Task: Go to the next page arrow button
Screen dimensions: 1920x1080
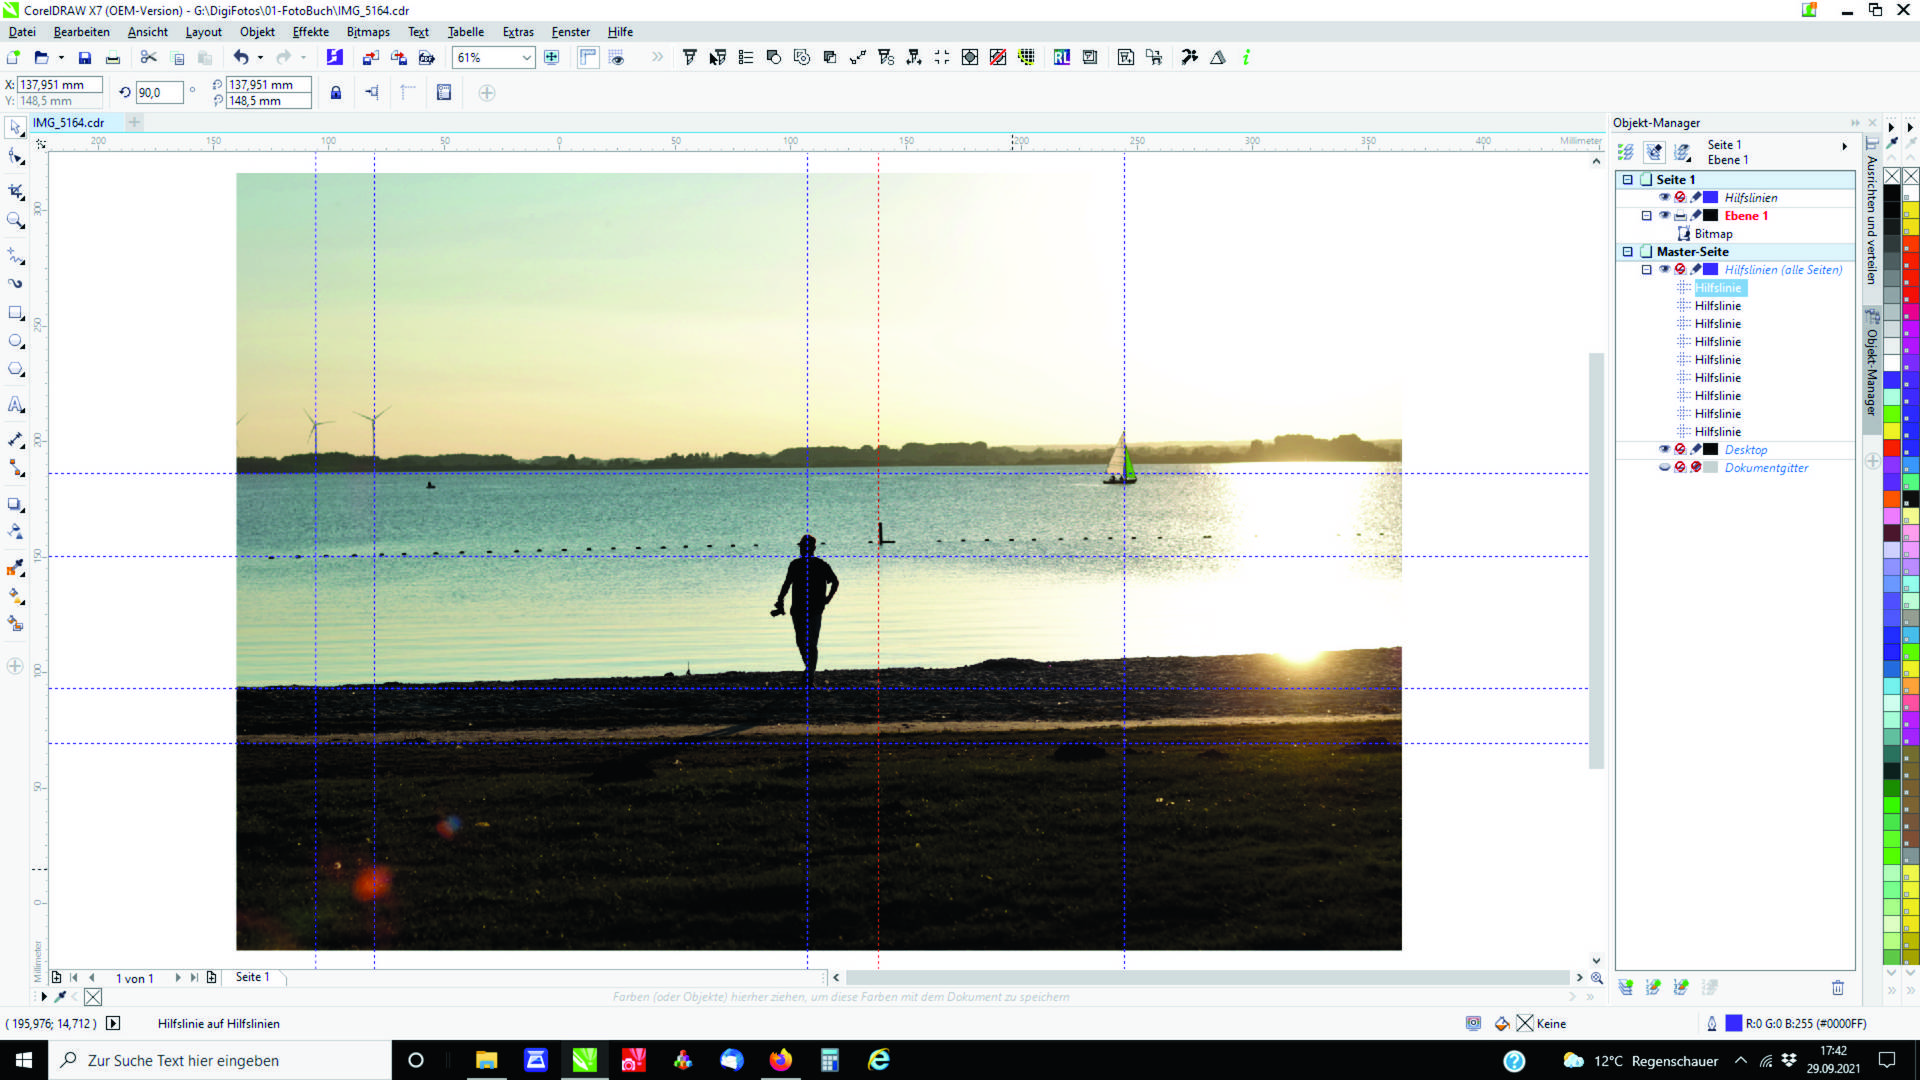Action: (178, 978)
